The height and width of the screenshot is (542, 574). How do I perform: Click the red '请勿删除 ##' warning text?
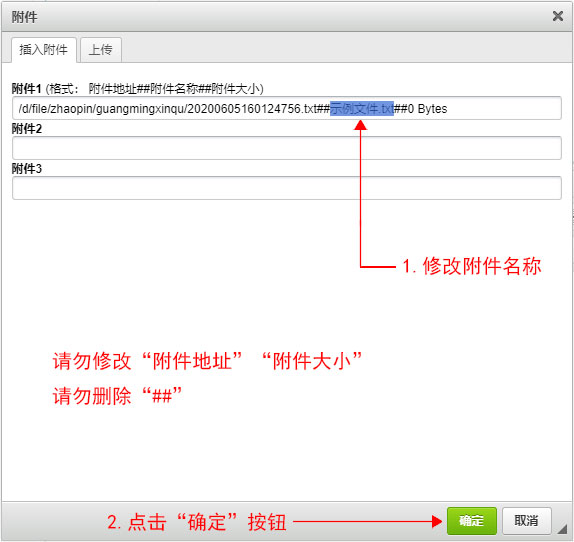click(117, 396)
